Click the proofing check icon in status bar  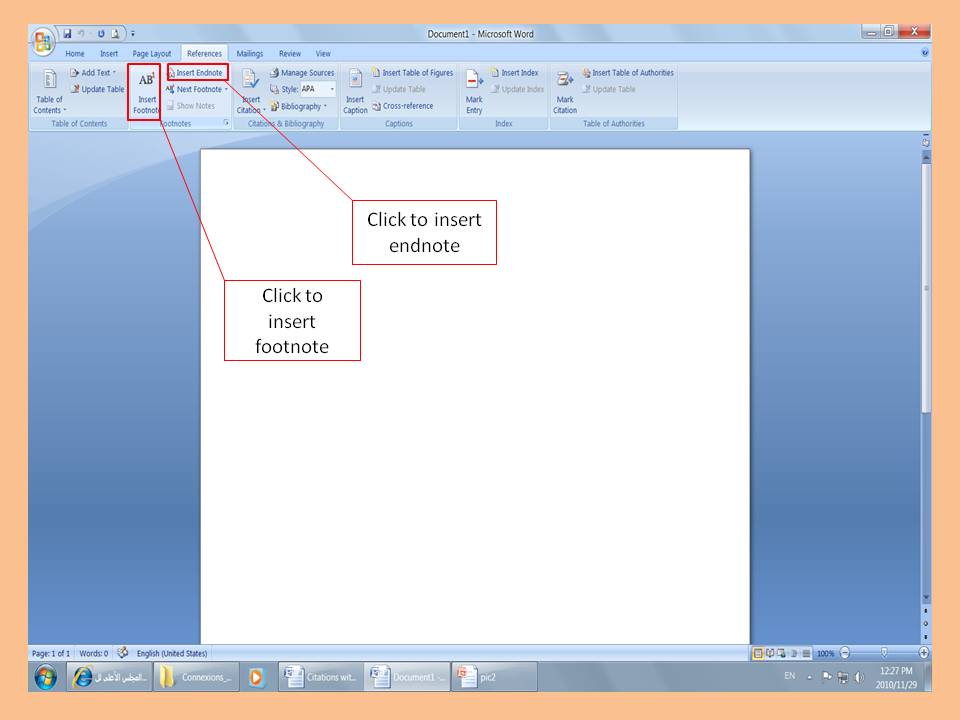pyautogui.click(x=123, y=653)
